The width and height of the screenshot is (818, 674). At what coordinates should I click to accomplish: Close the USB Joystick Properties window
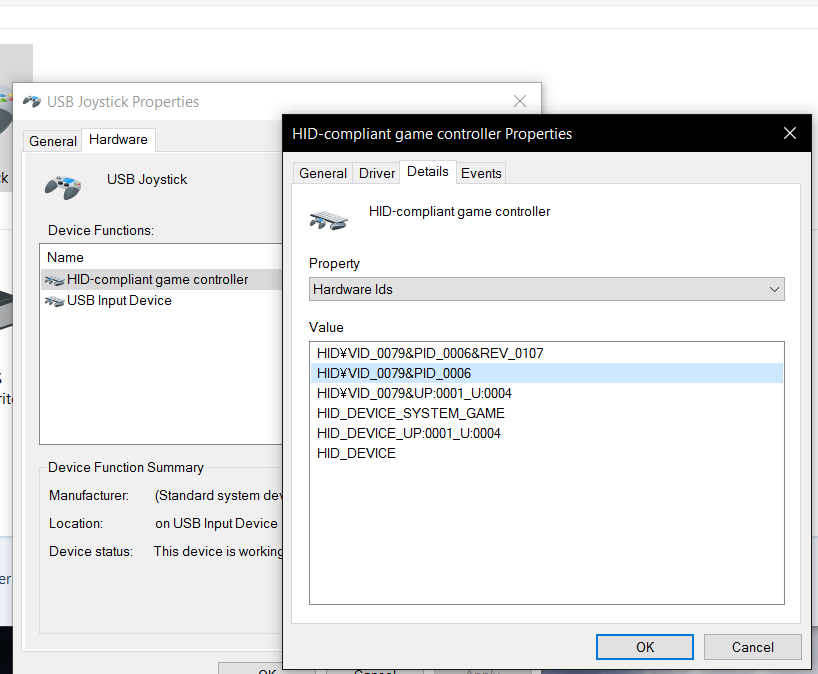tap(520, 101)
